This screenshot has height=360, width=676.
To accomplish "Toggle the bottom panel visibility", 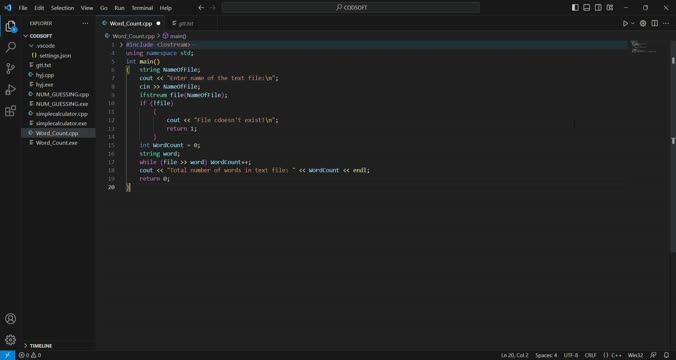I will [587, 8].
